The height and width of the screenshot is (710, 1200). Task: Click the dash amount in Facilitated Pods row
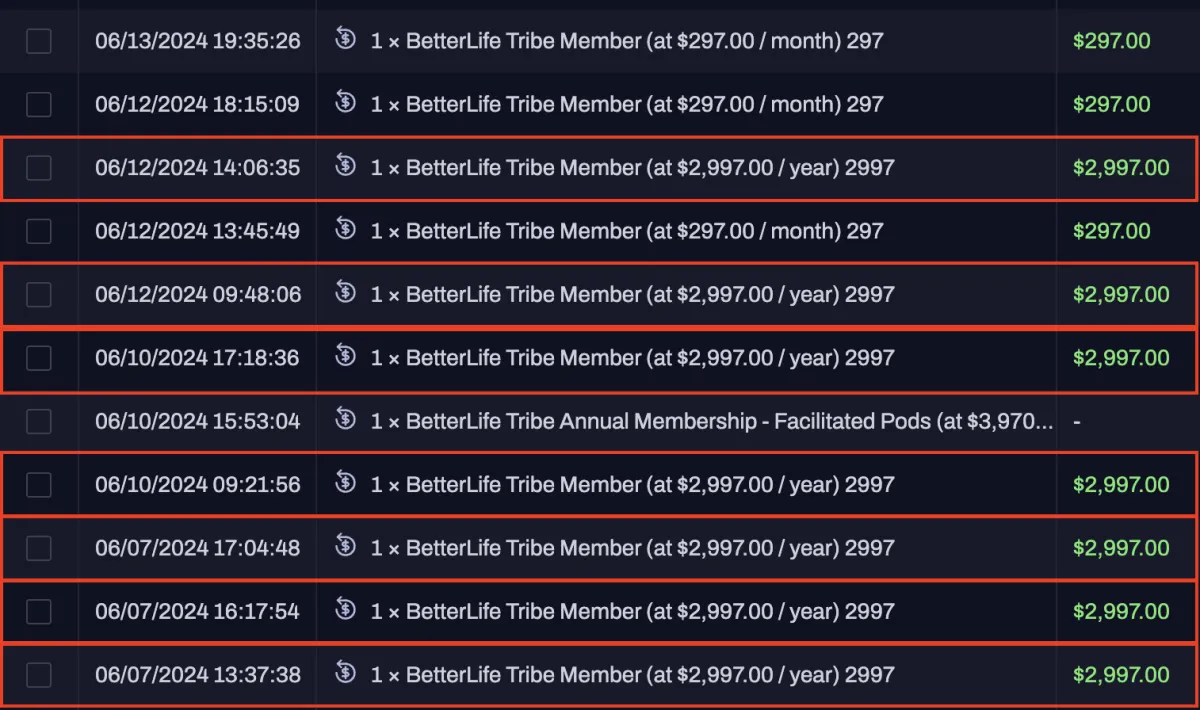pos(1077,421)
